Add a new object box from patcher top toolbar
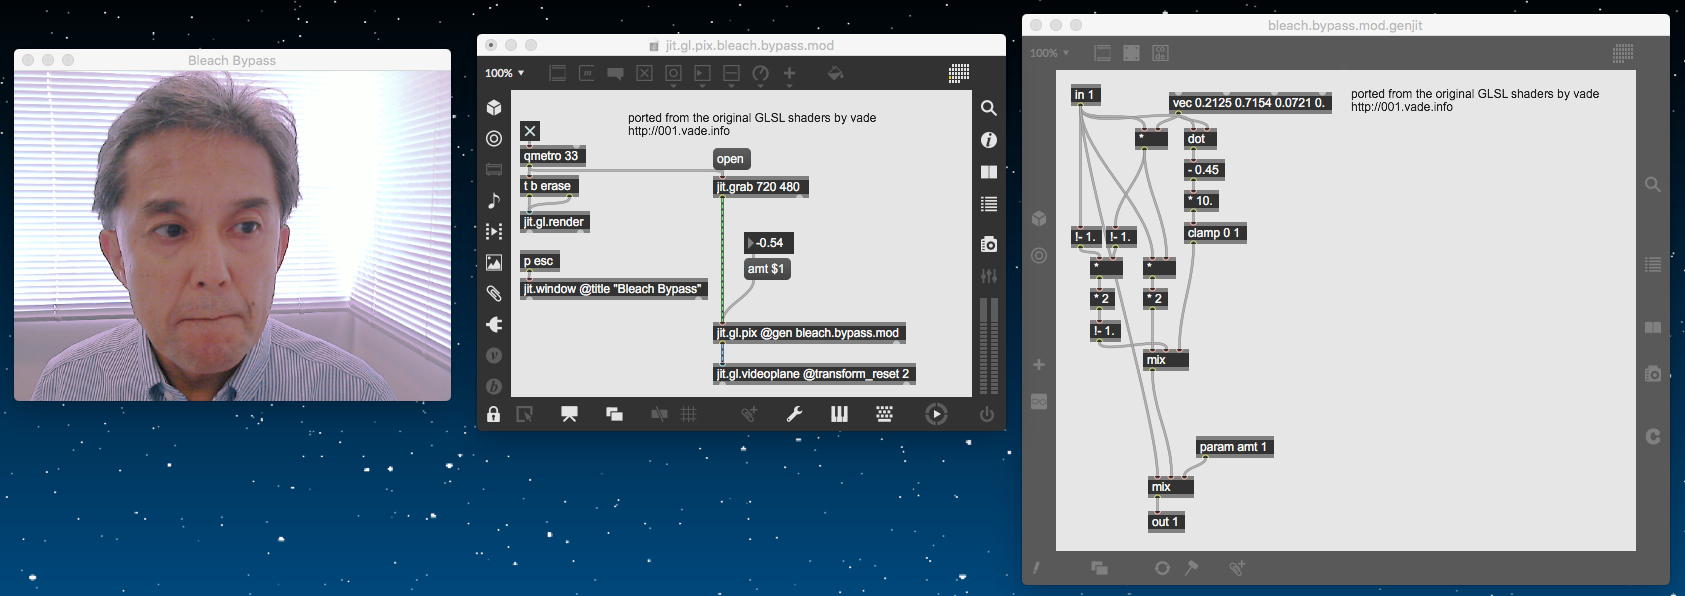Viewport: 1685px width, 596px height. pyautogui.click(x=558, y=73)
